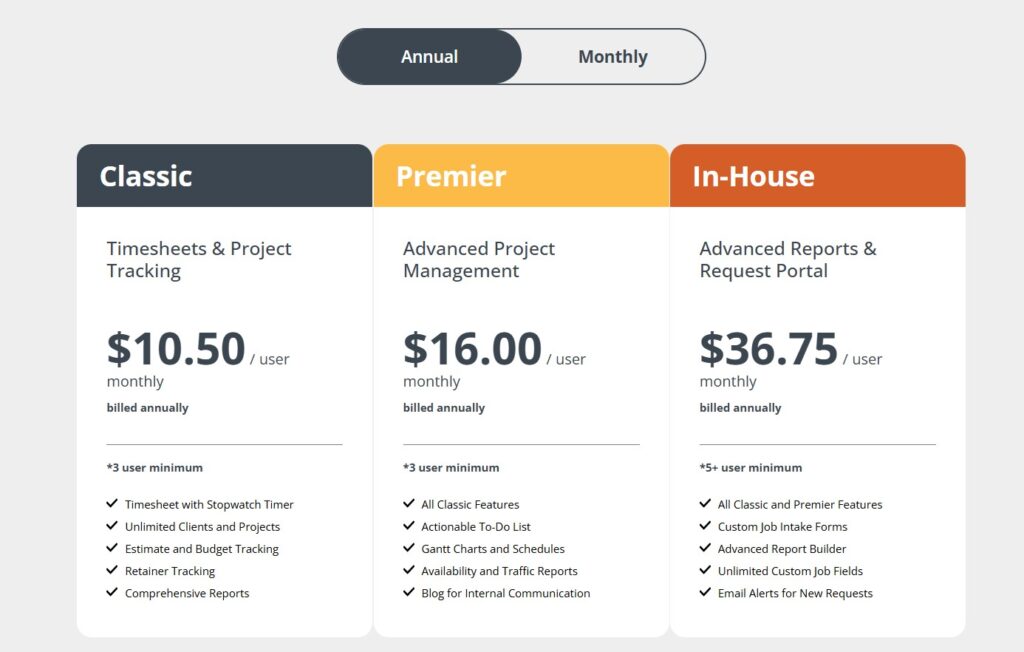Click the checkmark beside Timesheet with Stopwatch Timer
Screen dimensions: 1024x652
tap(112, 504)
